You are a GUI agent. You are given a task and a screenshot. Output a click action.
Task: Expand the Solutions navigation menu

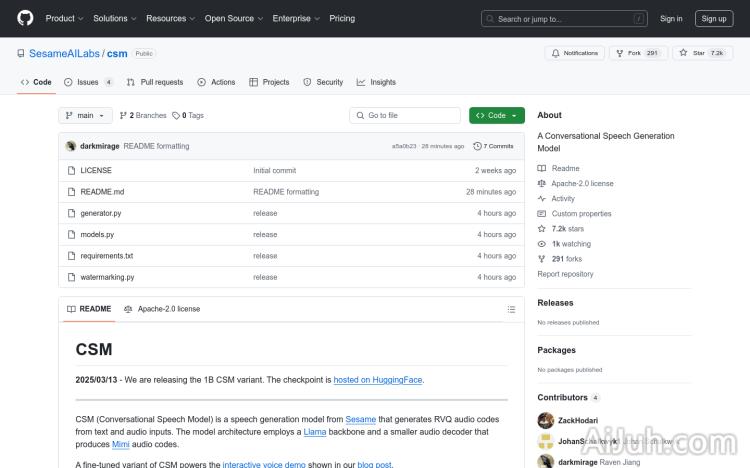coord(114,18)
